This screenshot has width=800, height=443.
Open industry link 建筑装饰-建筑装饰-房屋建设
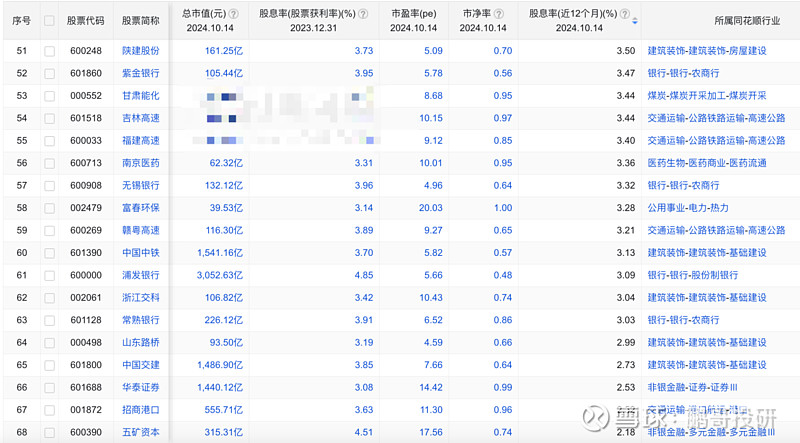point(707,51)
